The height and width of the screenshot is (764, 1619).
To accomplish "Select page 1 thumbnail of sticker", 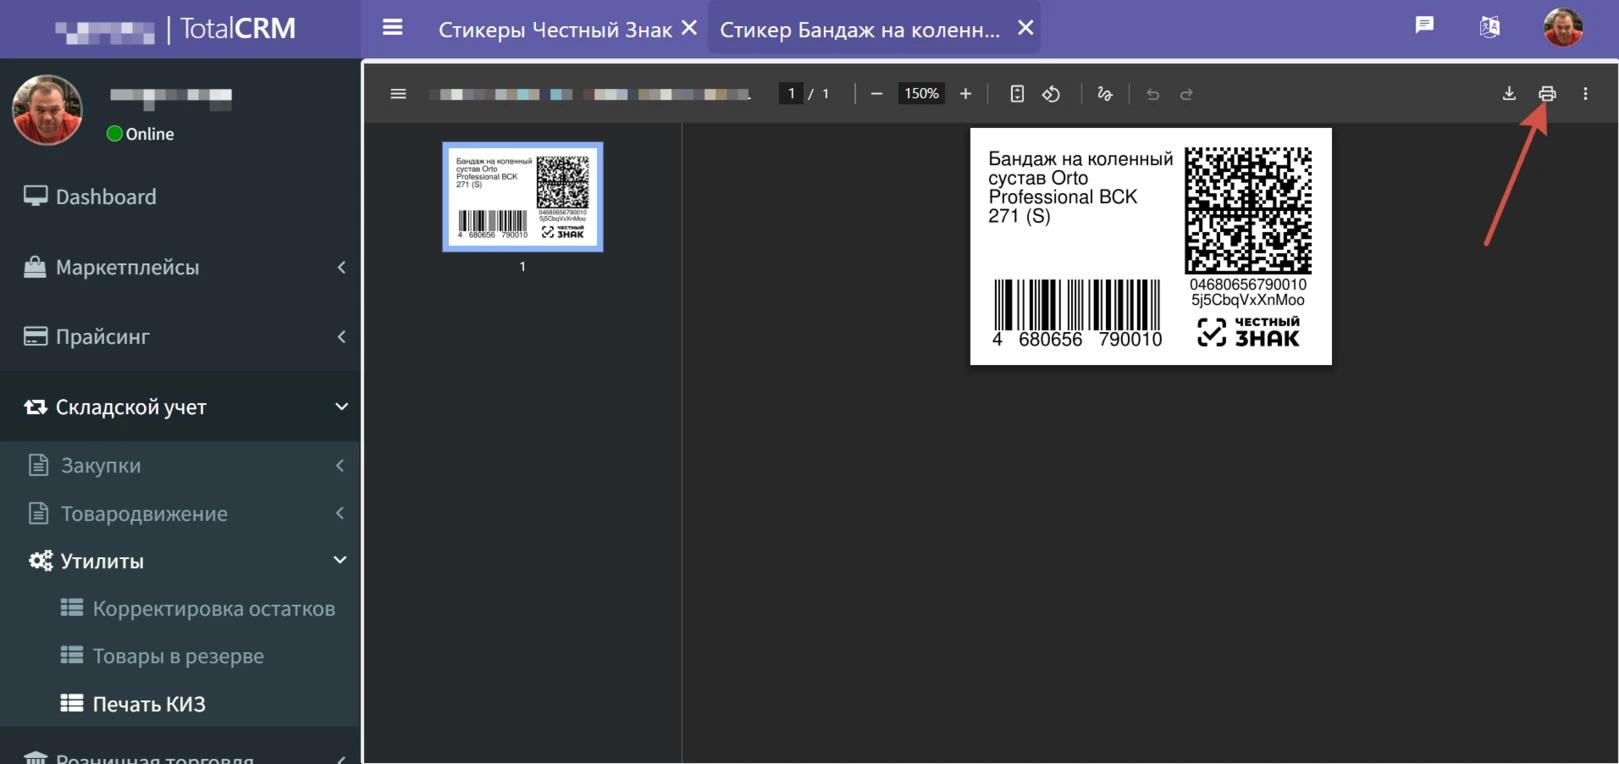I will click(x=522, y=197).
